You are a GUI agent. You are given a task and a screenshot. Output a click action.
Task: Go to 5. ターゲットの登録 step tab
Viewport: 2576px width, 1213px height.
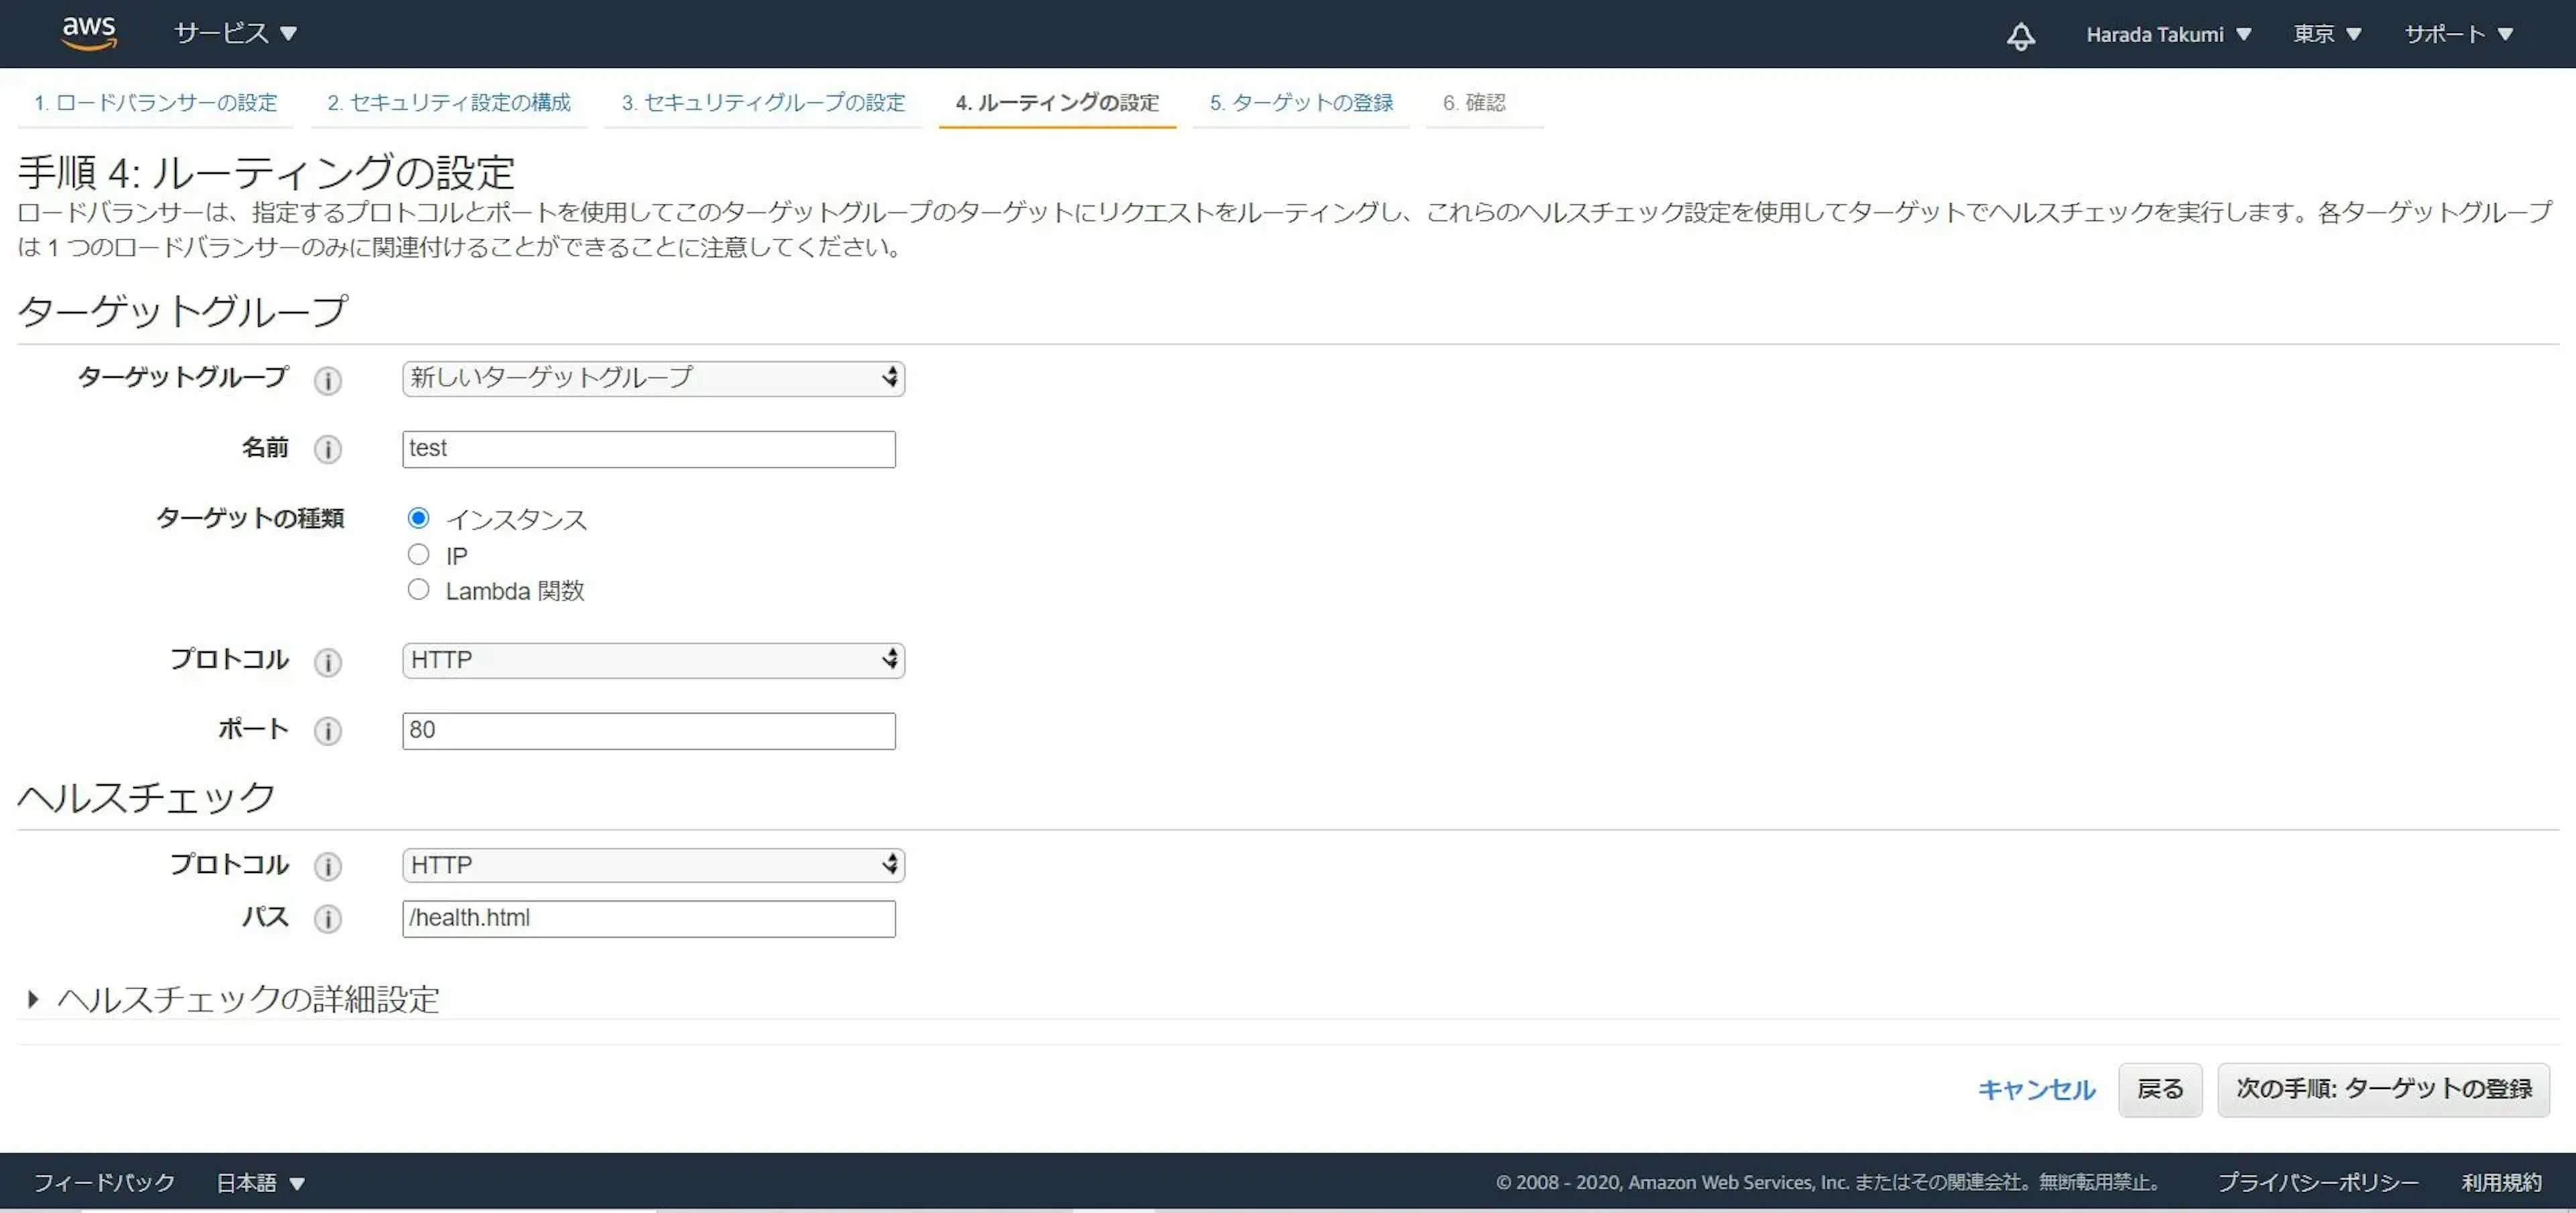[x=1300, y=102]
